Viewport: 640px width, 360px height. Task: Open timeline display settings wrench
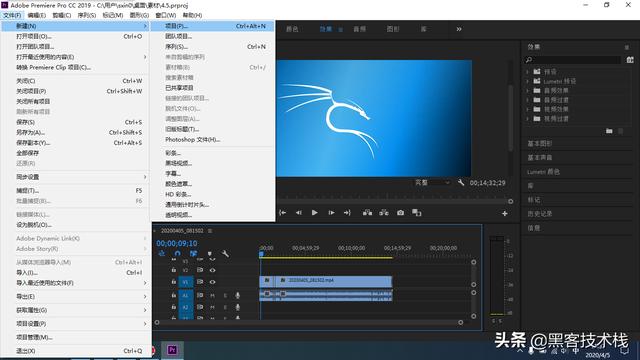click(x=225, y=253)
